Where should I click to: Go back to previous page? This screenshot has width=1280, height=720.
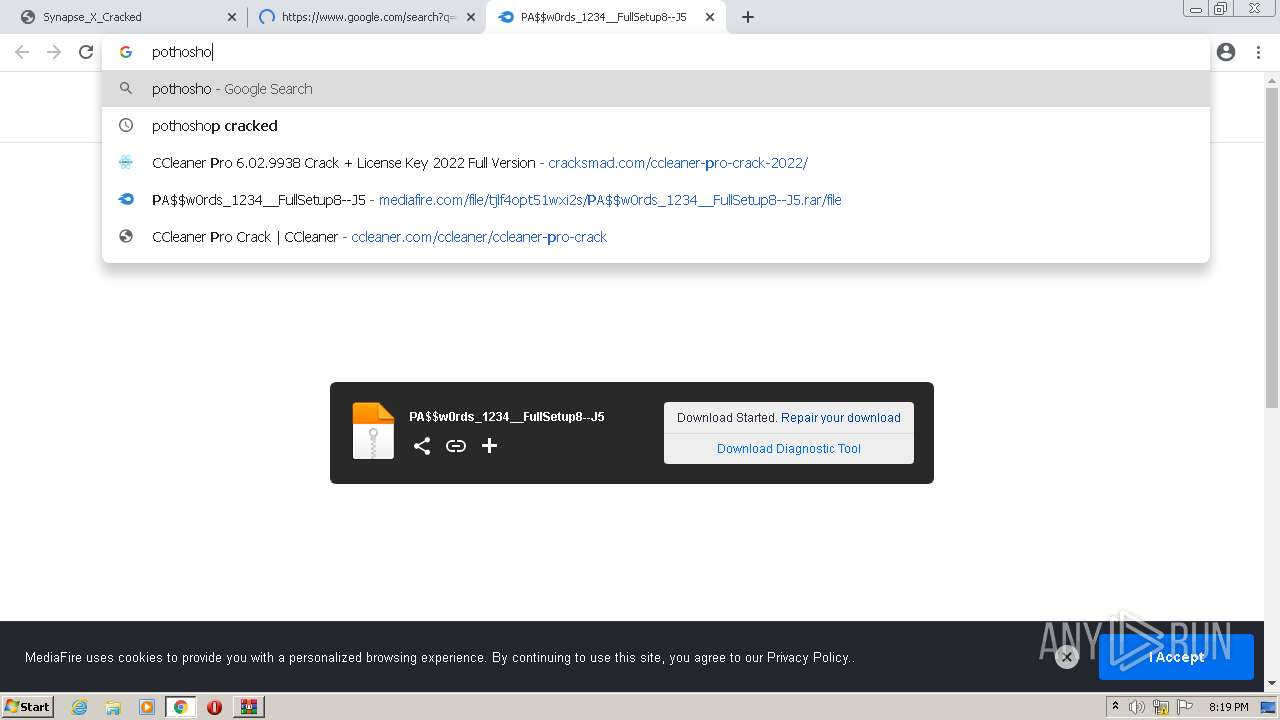click(x=22, y=52)
